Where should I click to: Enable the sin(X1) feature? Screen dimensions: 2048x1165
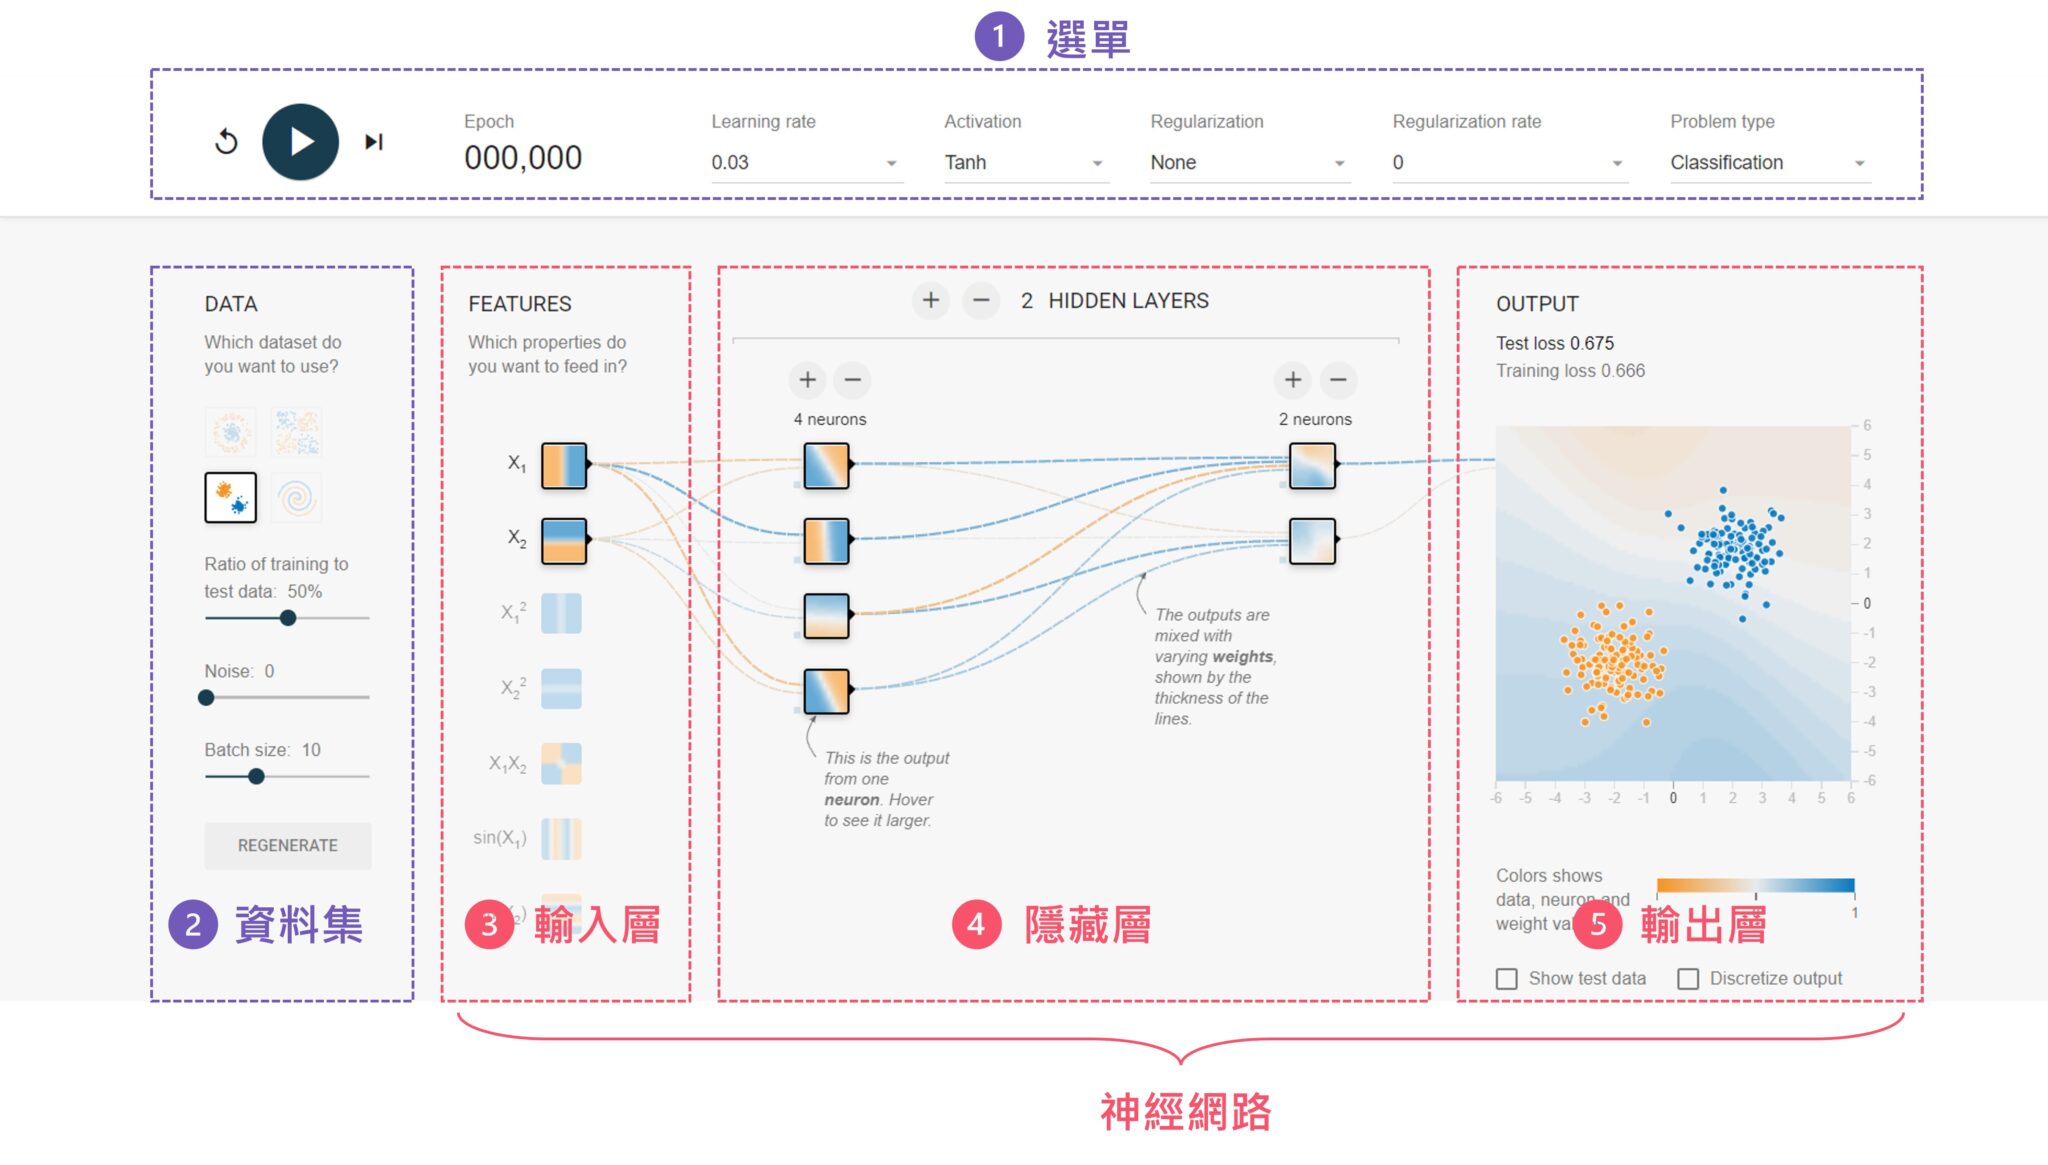pos(562,840)
